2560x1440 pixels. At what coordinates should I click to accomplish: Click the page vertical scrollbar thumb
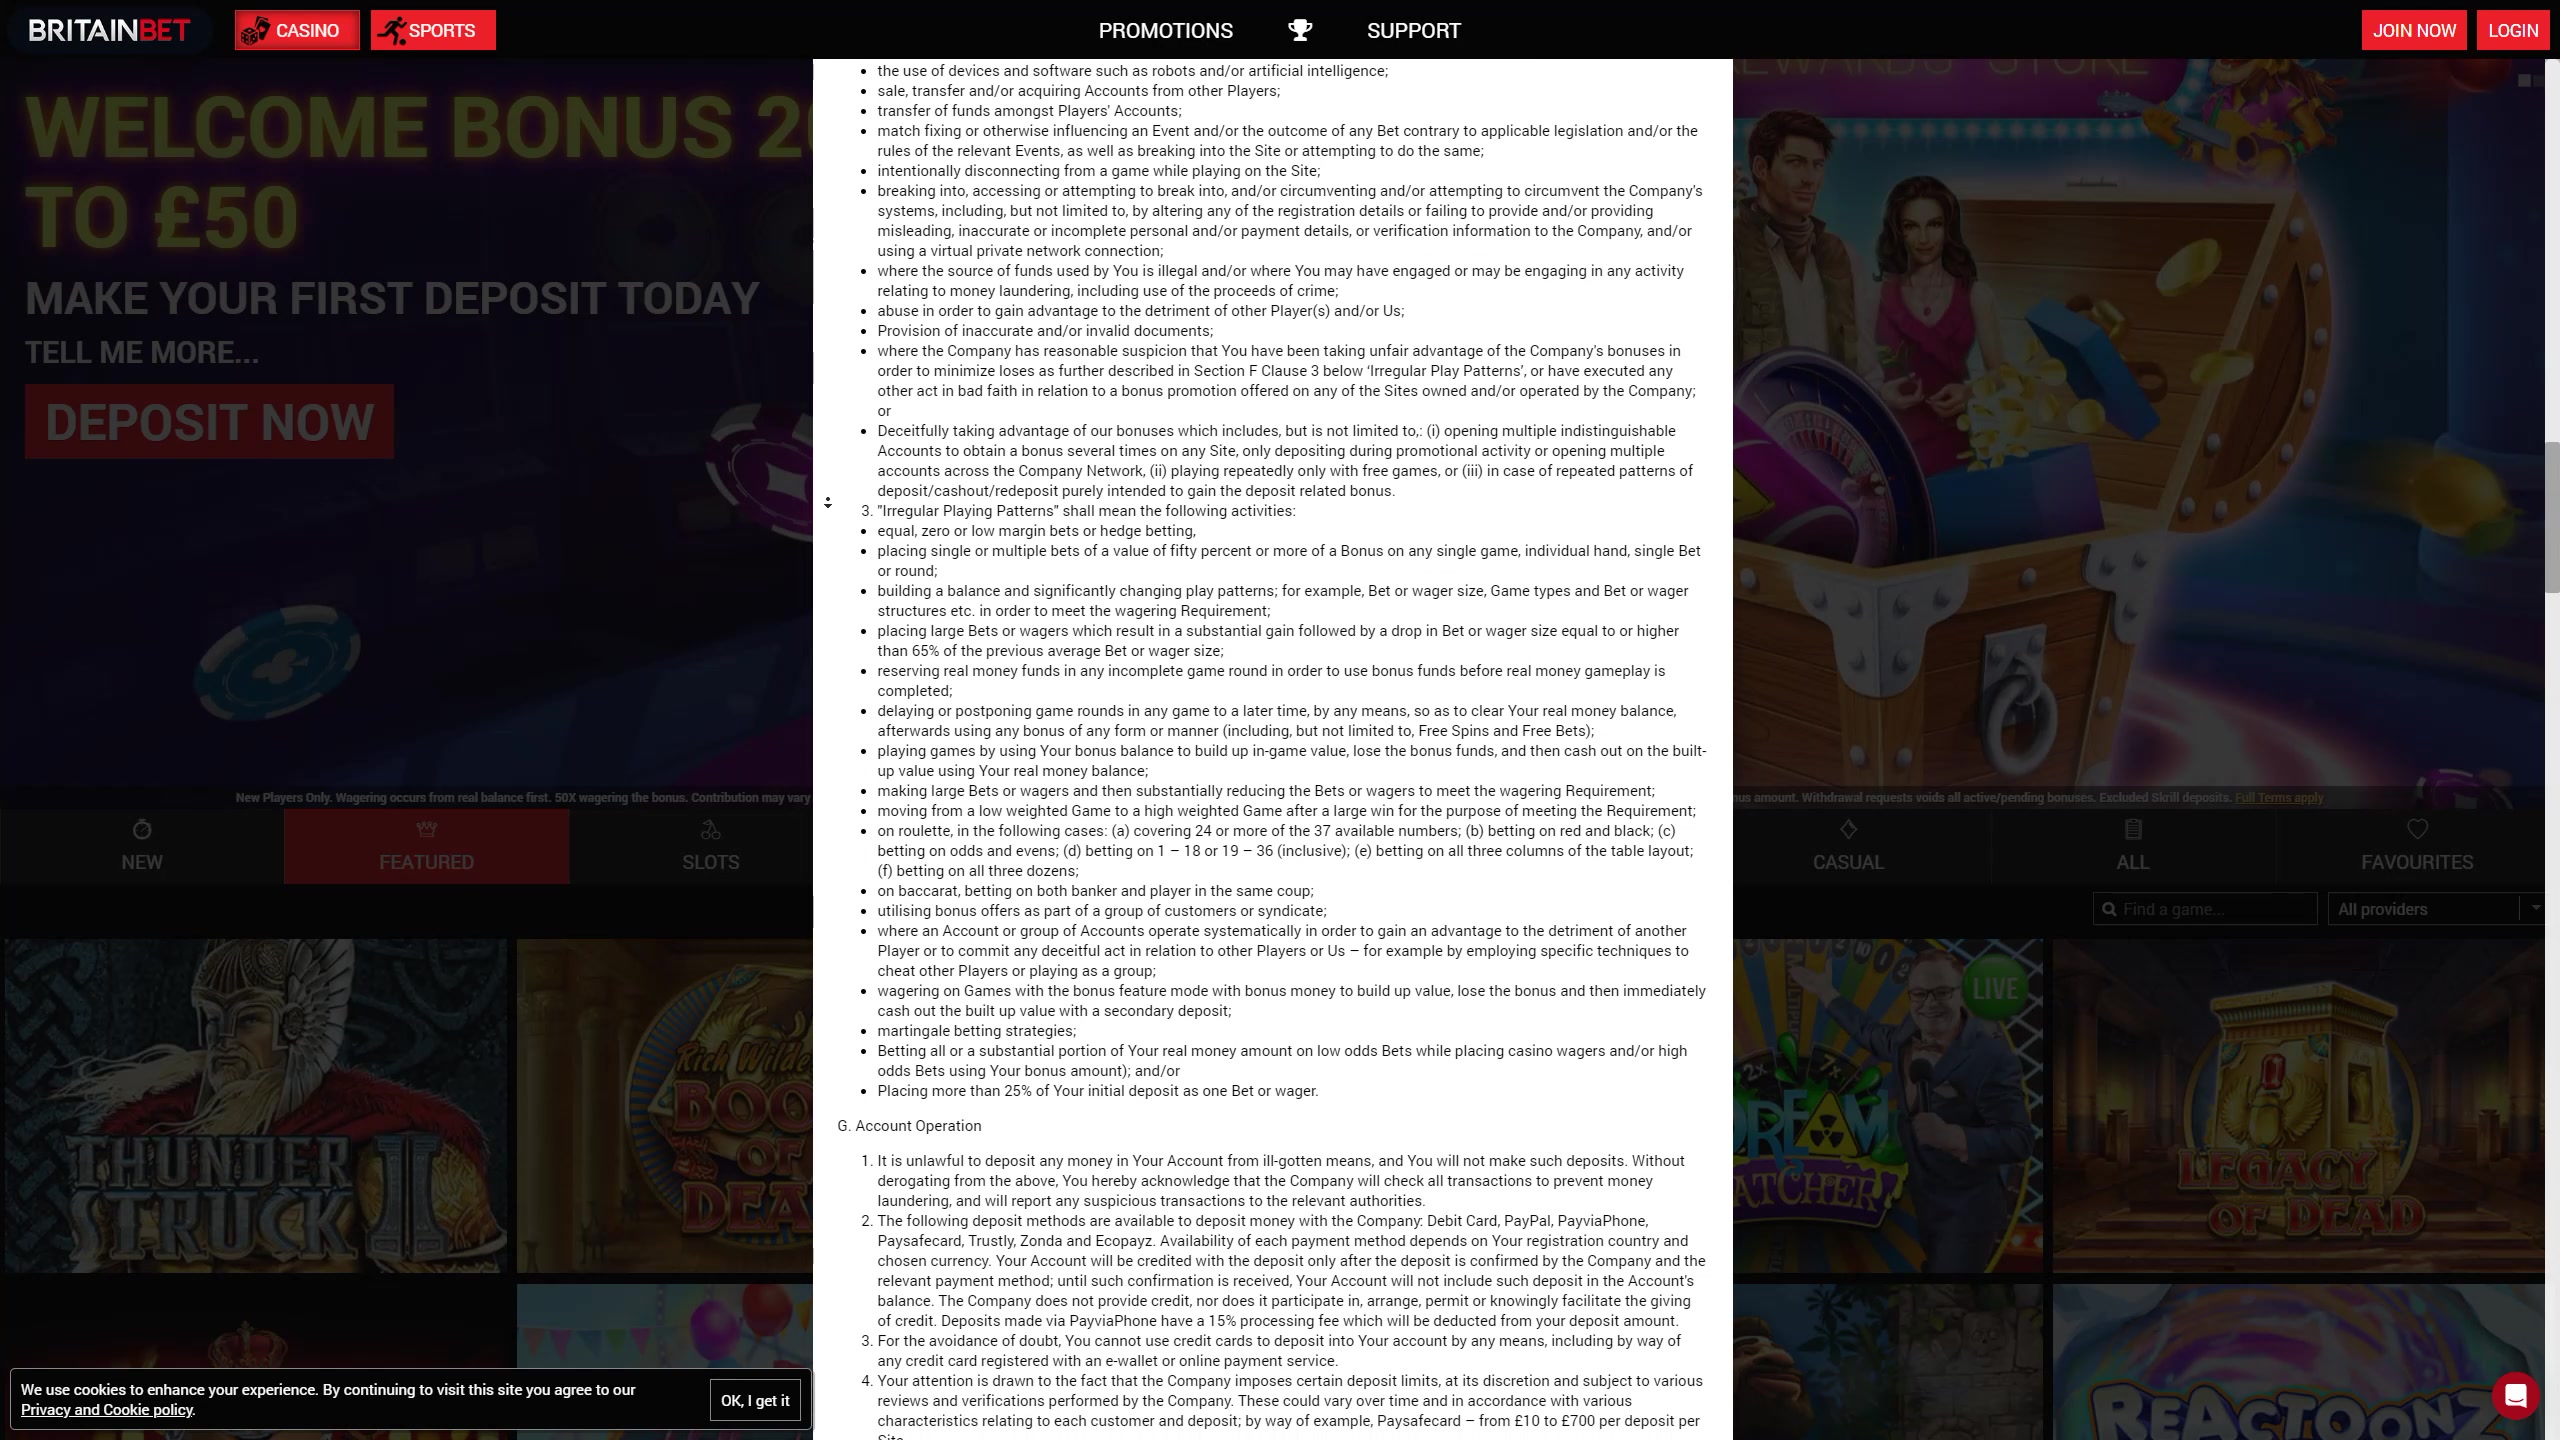click(x=2552, y=515)
